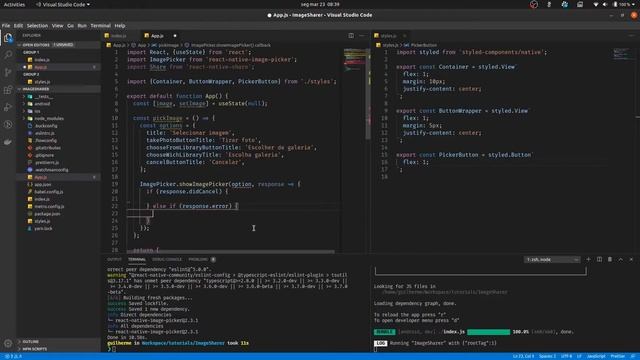
Task: Click the OBS tray icon in top bar
Action: (534, 4)
